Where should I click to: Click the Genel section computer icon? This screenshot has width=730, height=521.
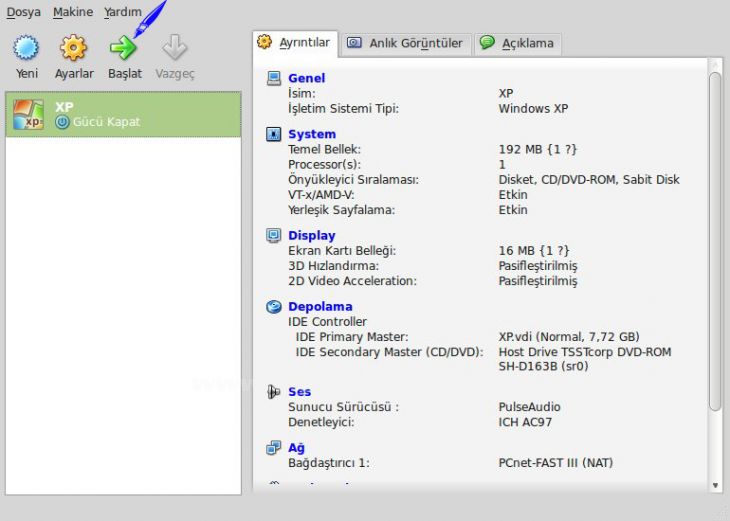274,78
